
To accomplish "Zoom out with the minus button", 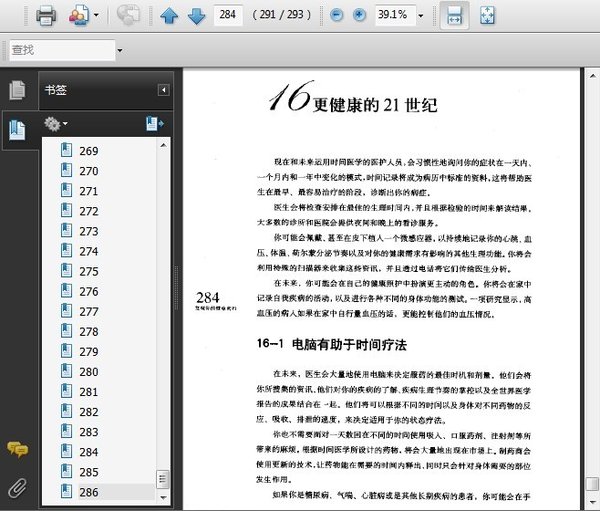I will coord(336,15).
